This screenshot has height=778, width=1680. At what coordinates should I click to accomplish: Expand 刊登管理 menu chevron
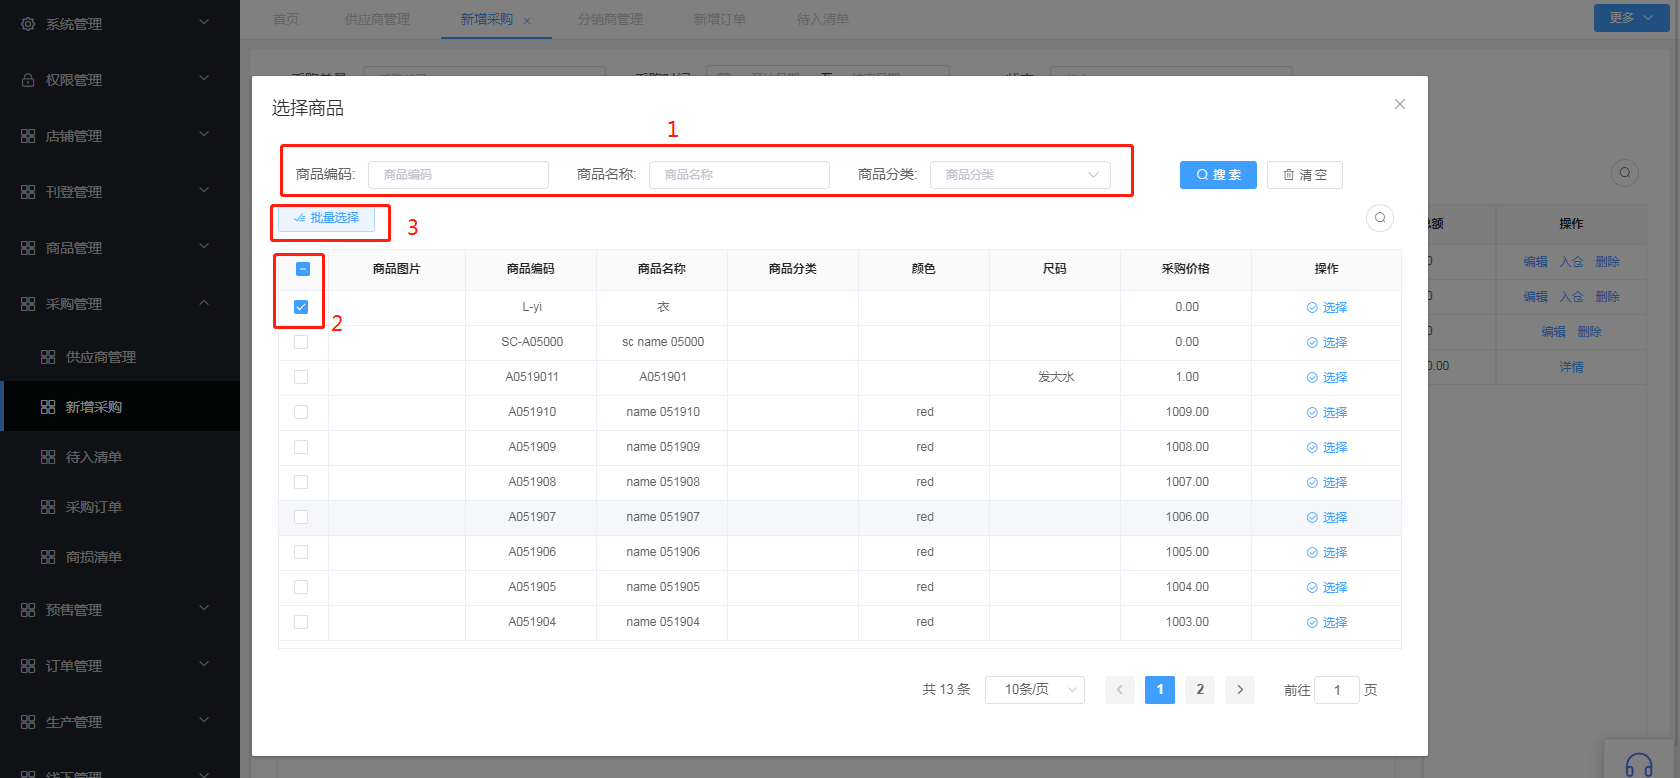pos(204,190)
